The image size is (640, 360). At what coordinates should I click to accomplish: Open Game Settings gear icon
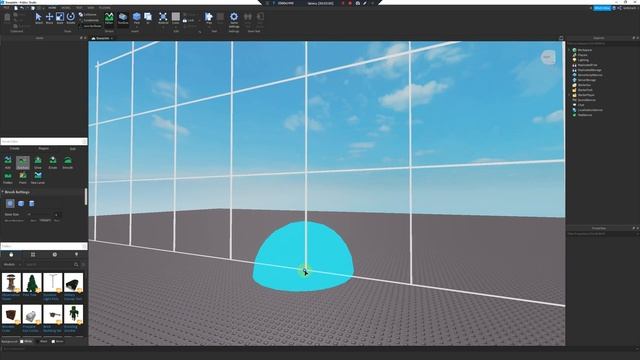point(234,18)
